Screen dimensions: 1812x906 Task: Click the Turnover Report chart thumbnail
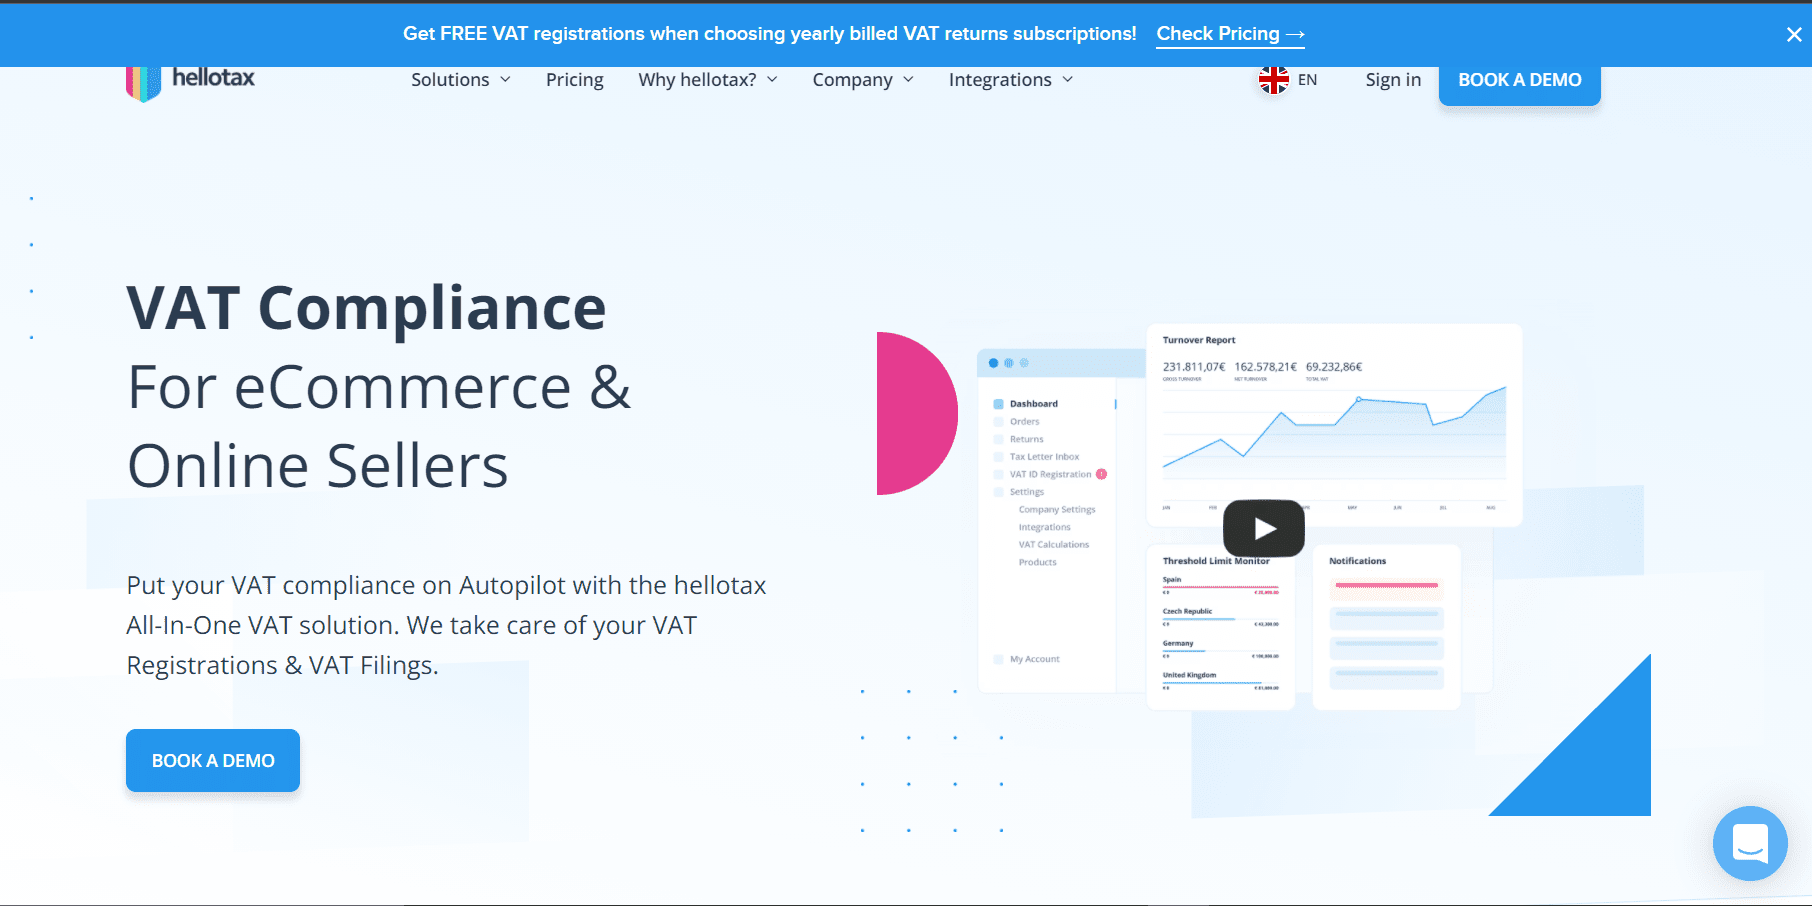click(x=1334, y=425)
